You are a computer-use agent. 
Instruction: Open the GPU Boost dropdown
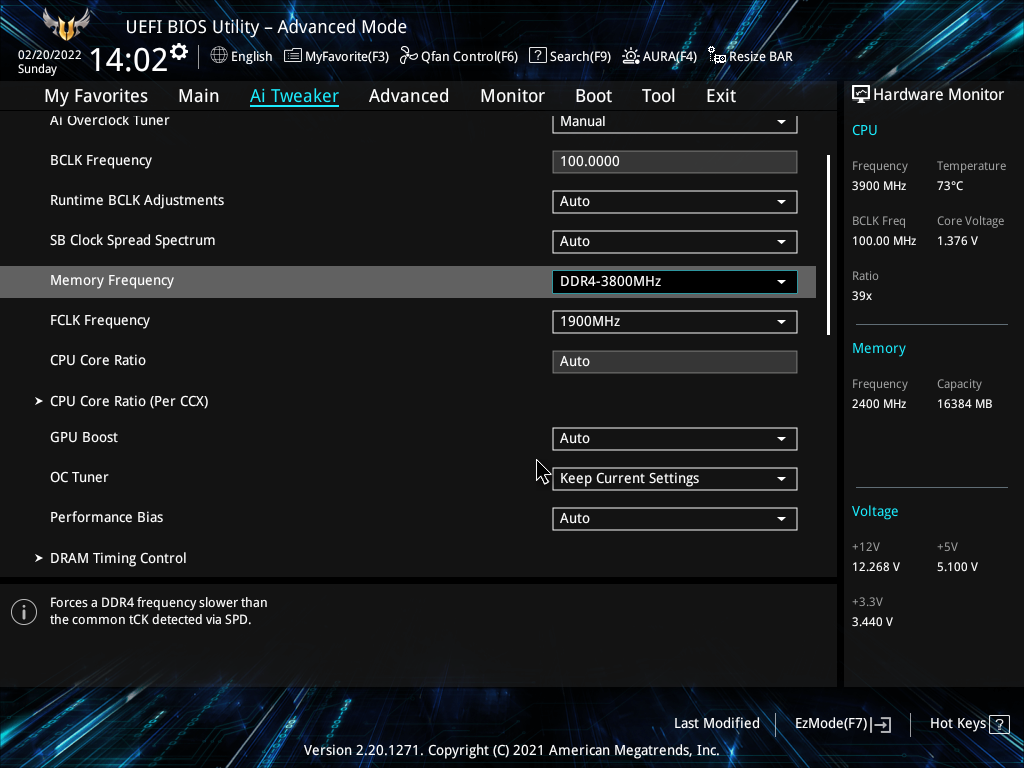[675, 438]
